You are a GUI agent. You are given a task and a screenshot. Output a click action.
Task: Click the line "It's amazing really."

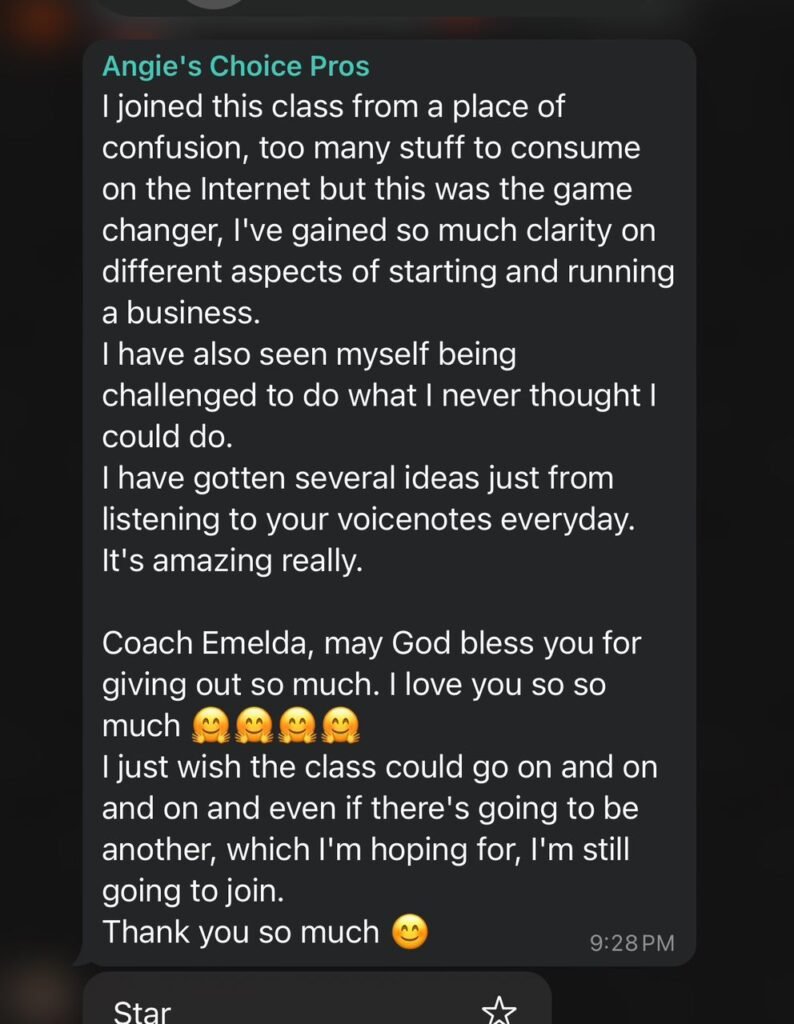point(231,560)
